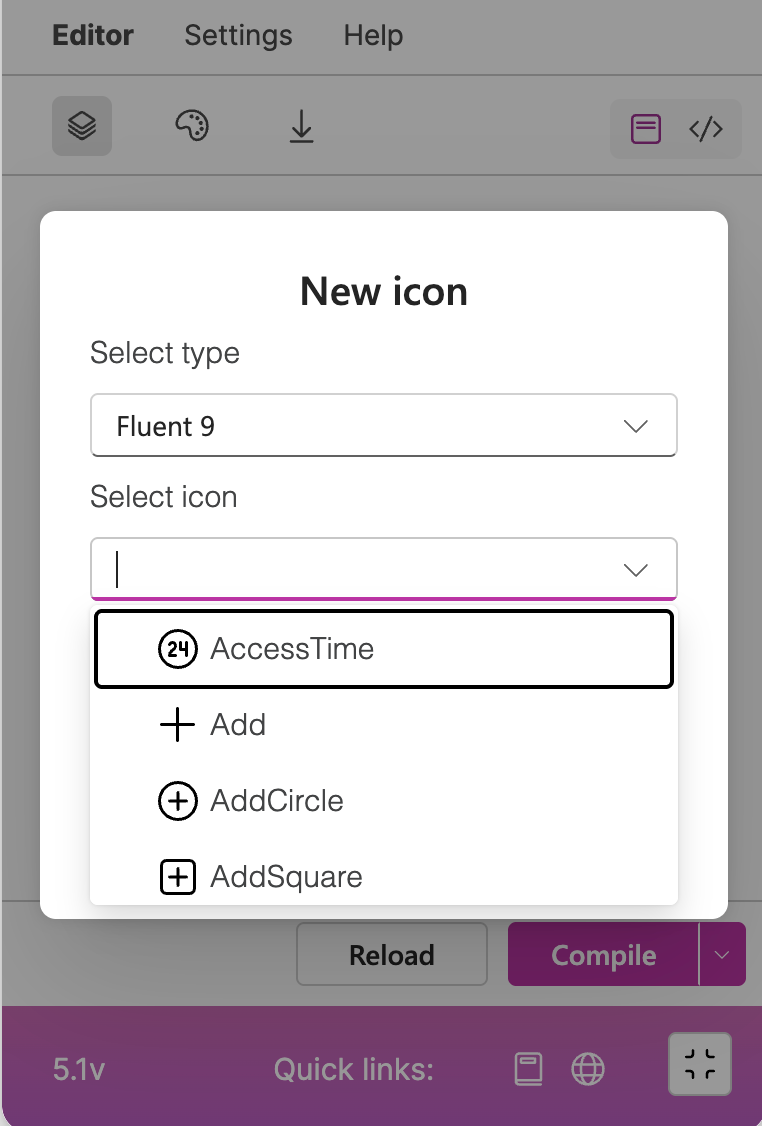The image size is (762, 1126).
Task: Pick the Add plus icon option
Action: coord(384,725)
